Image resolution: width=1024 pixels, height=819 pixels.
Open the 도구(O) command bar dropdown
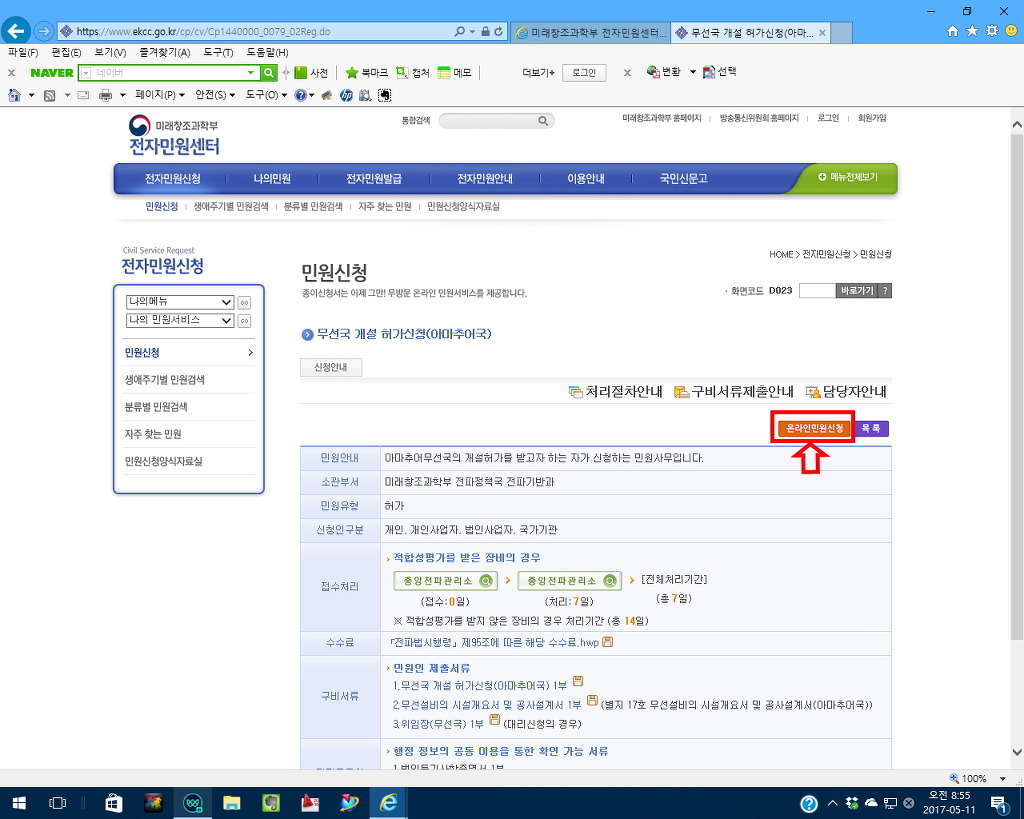click(266, 95)
